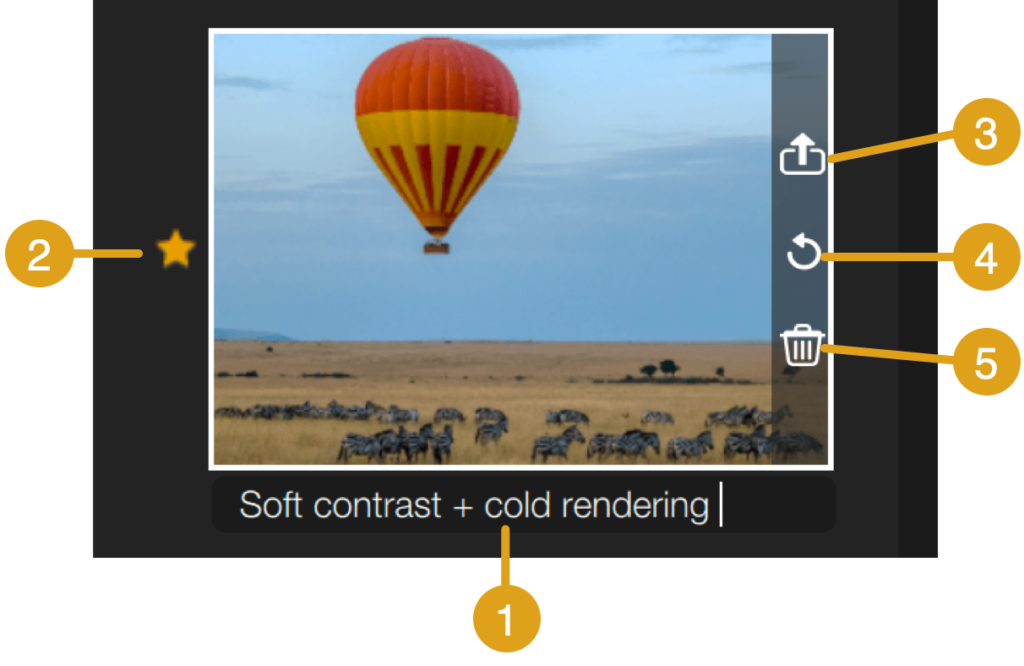The image size is (1024, 666).
Task: Click the trees on the horizon
Action: click(x=660, y=368)
